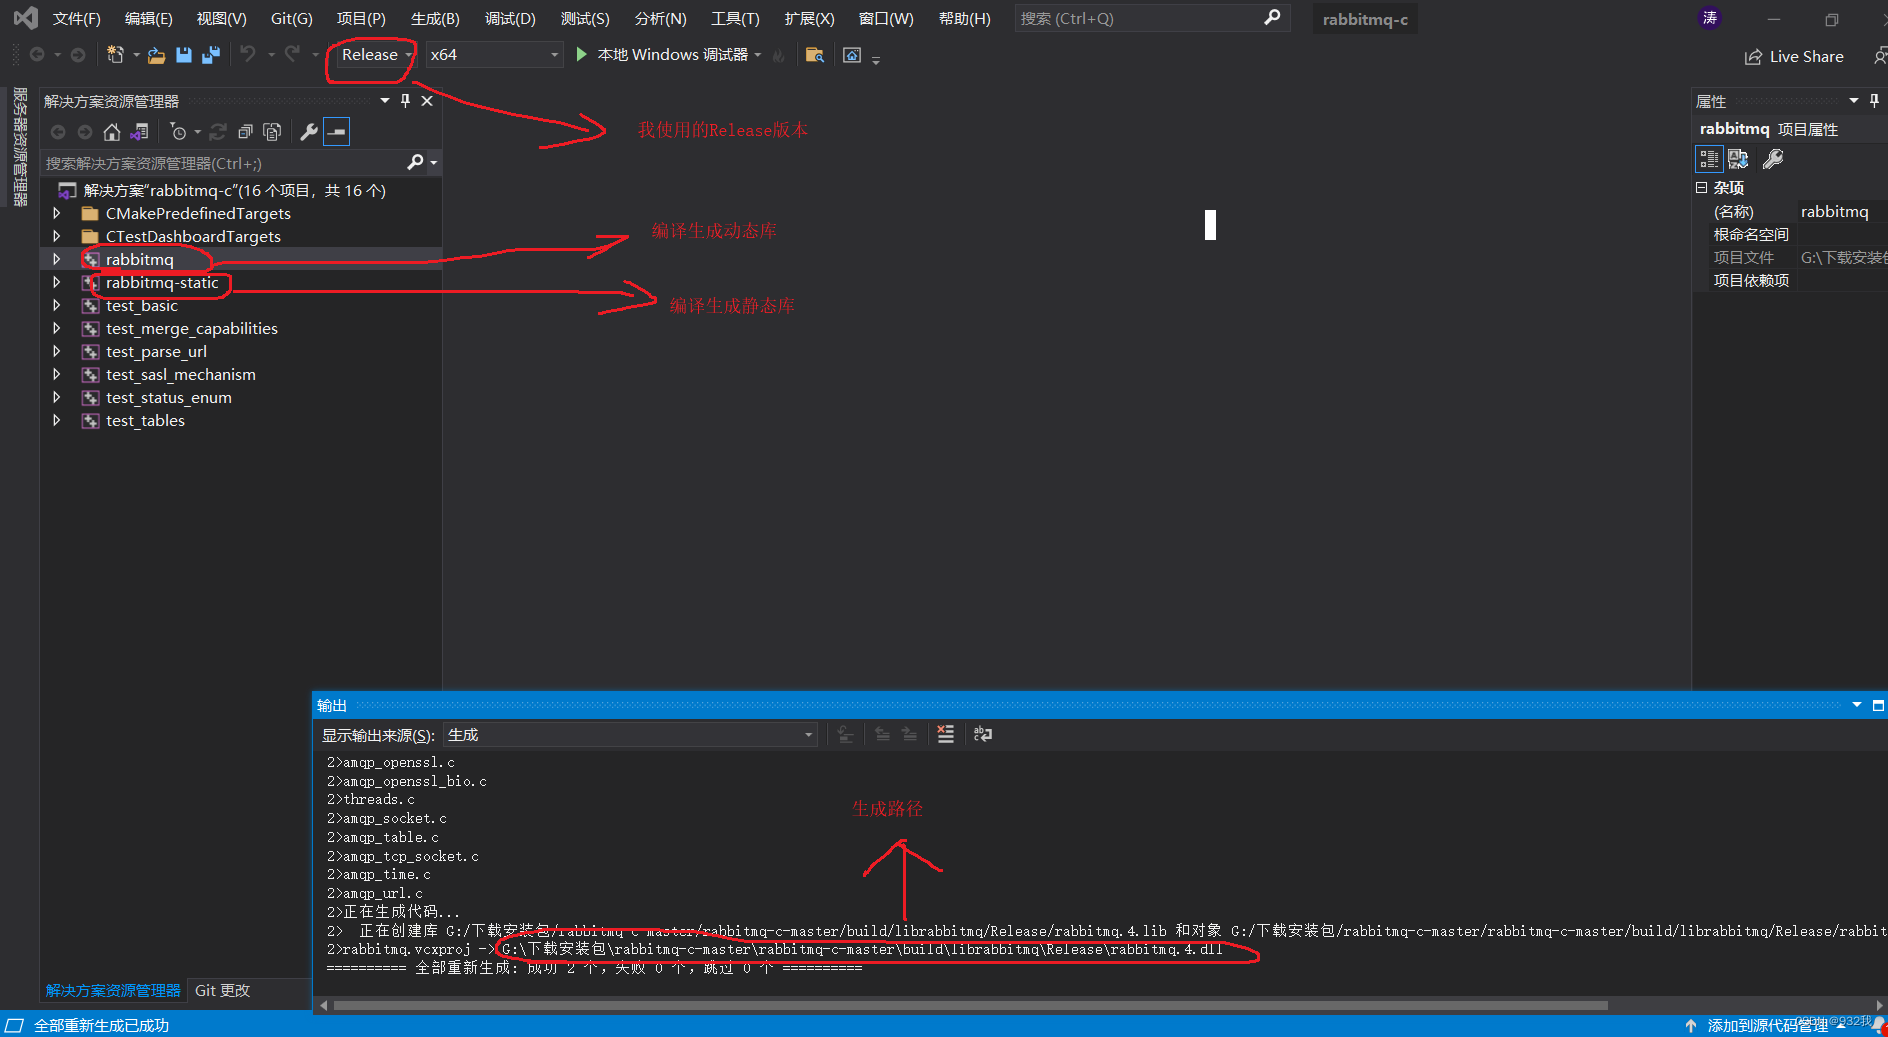Screen dimensions: 1888x1037
Task: Pin the Properties panel
Action: click(x=1873, y=100)
